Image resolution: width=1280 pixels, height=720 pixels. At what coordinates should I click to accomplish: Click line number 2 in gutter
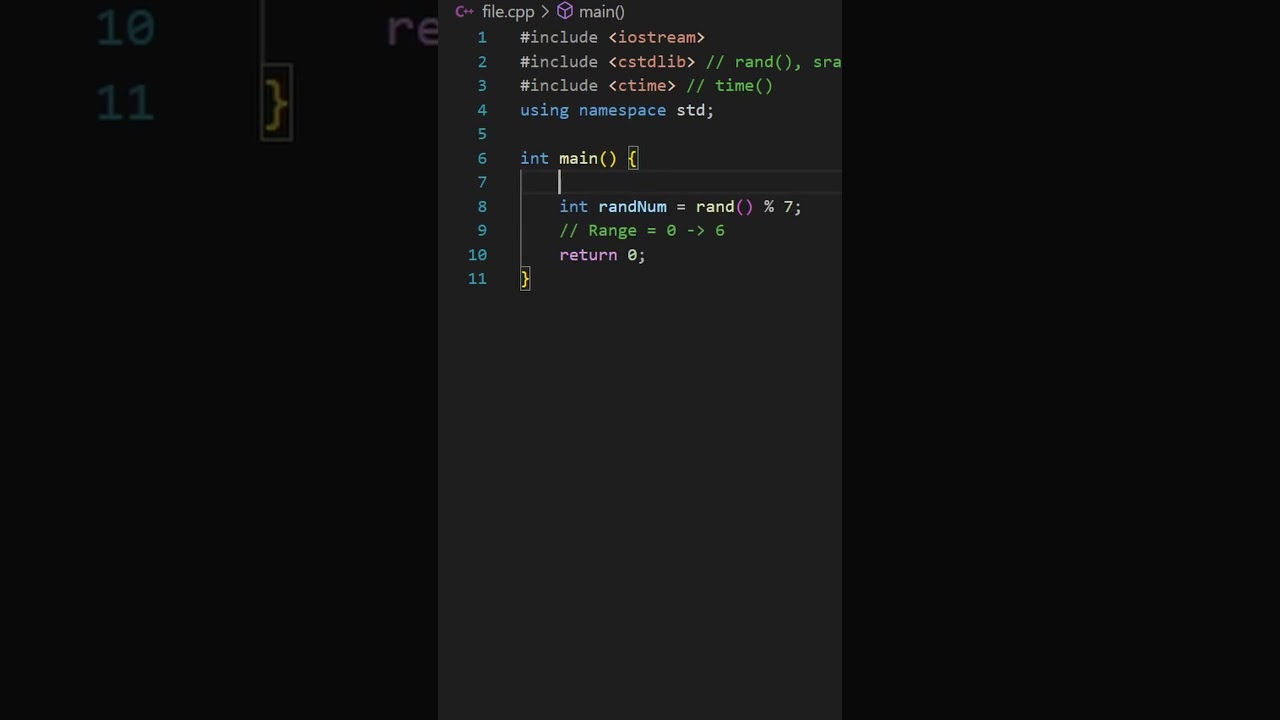pyautogui.click(x=482, y=62)
